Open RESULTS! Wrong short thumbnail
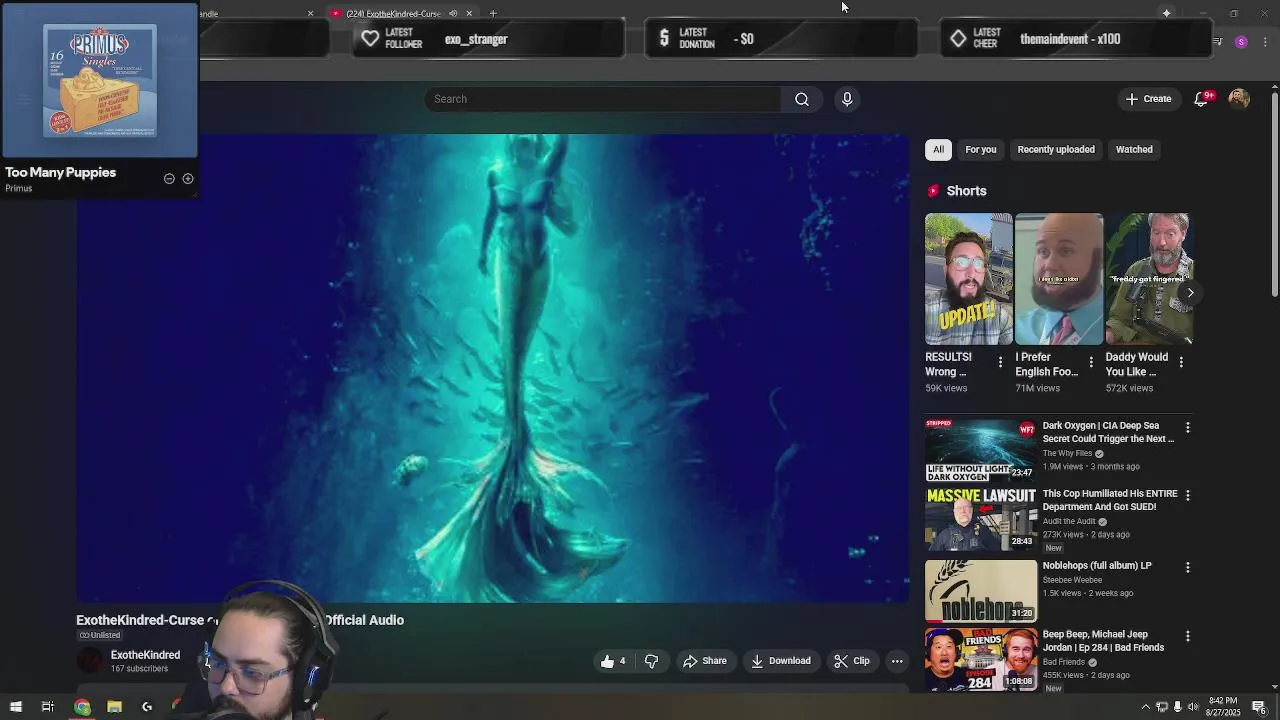This screenshot has height=720, width=1280. (x=969, y=279)
